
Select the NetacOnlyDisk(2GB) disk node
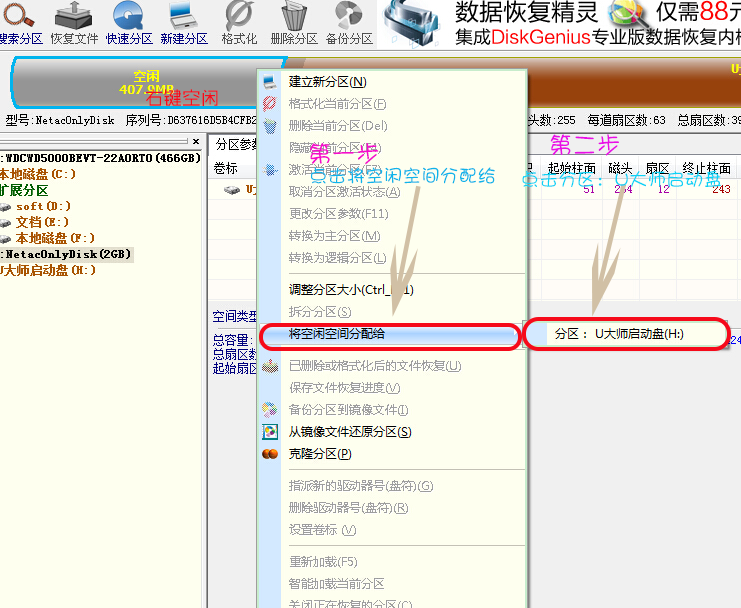pos(68,255)
